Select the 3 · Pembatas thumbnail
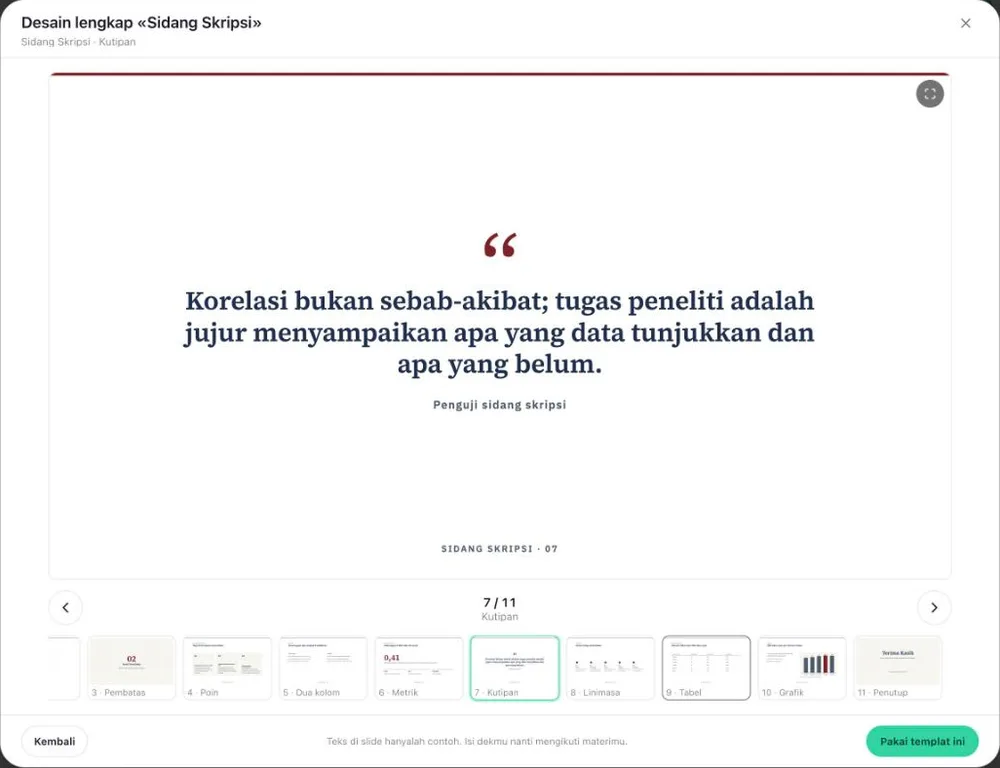 [x=131, y=668]
